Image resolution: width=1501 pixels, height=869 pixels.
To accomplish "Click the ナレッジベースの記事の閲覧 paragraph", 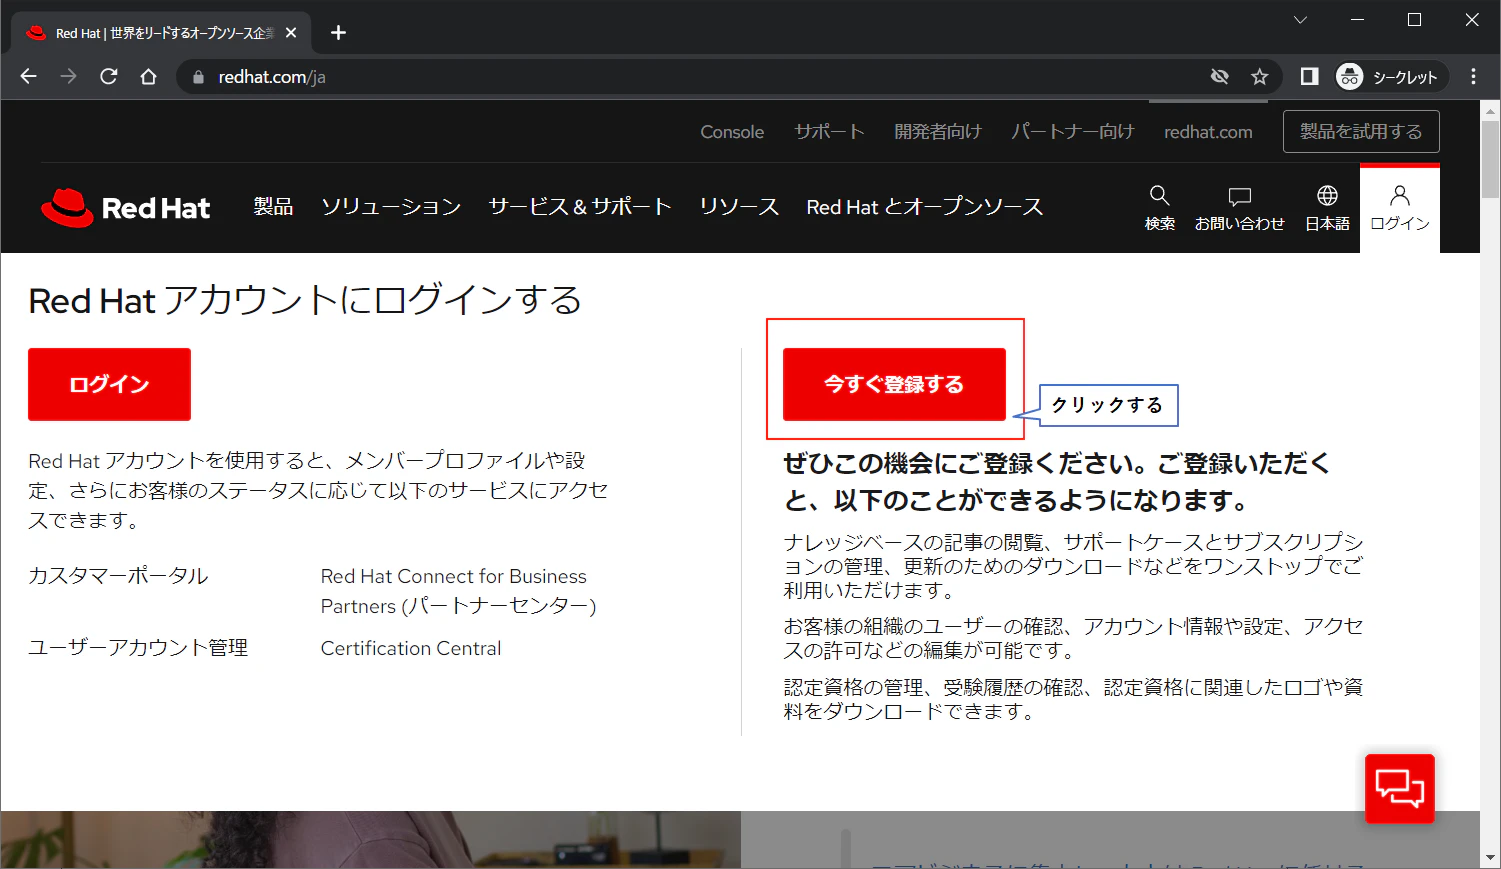I will (x=1073, y=566).
